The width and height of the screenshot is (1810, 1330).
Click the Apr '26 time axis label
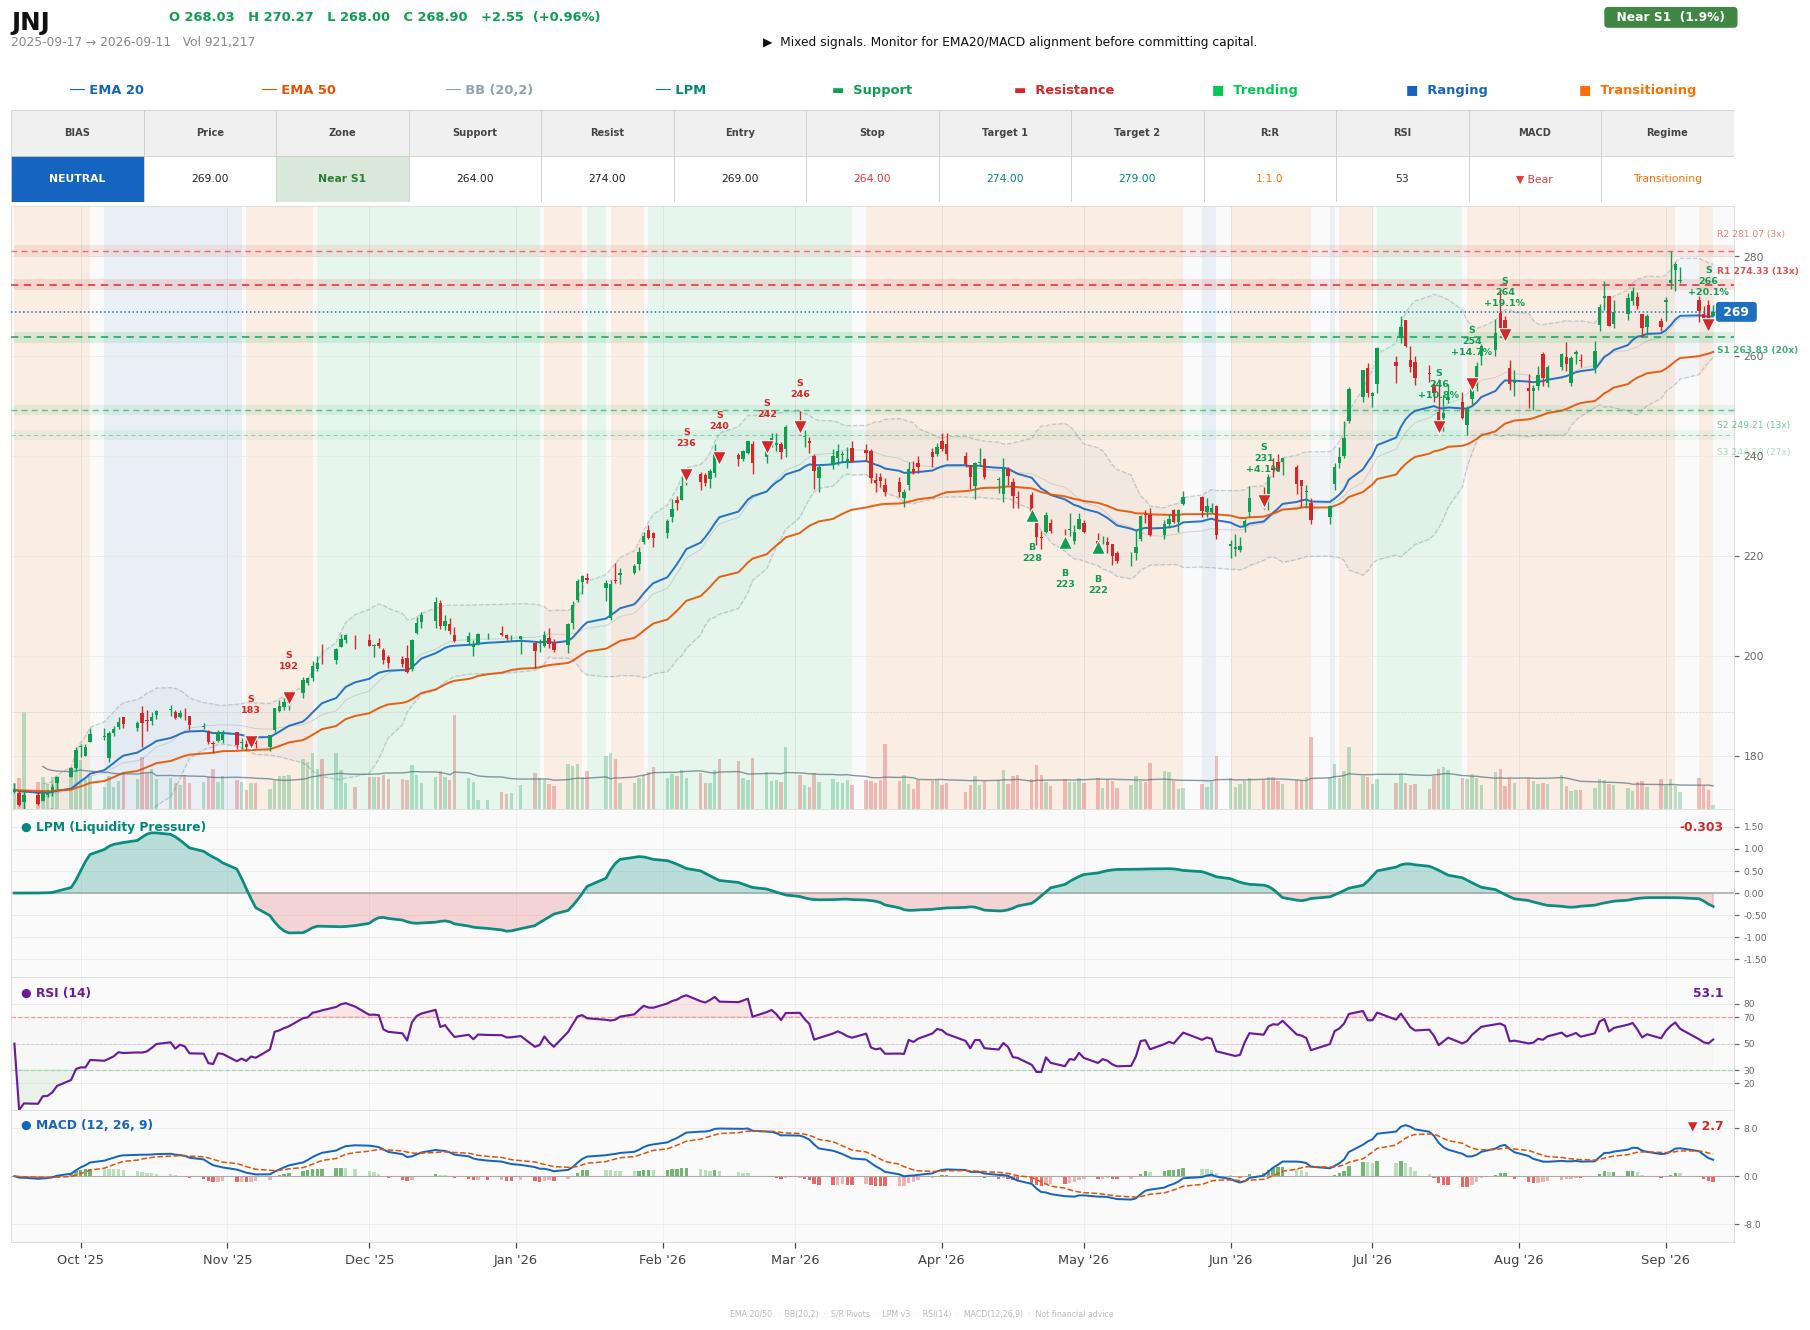941,1260
